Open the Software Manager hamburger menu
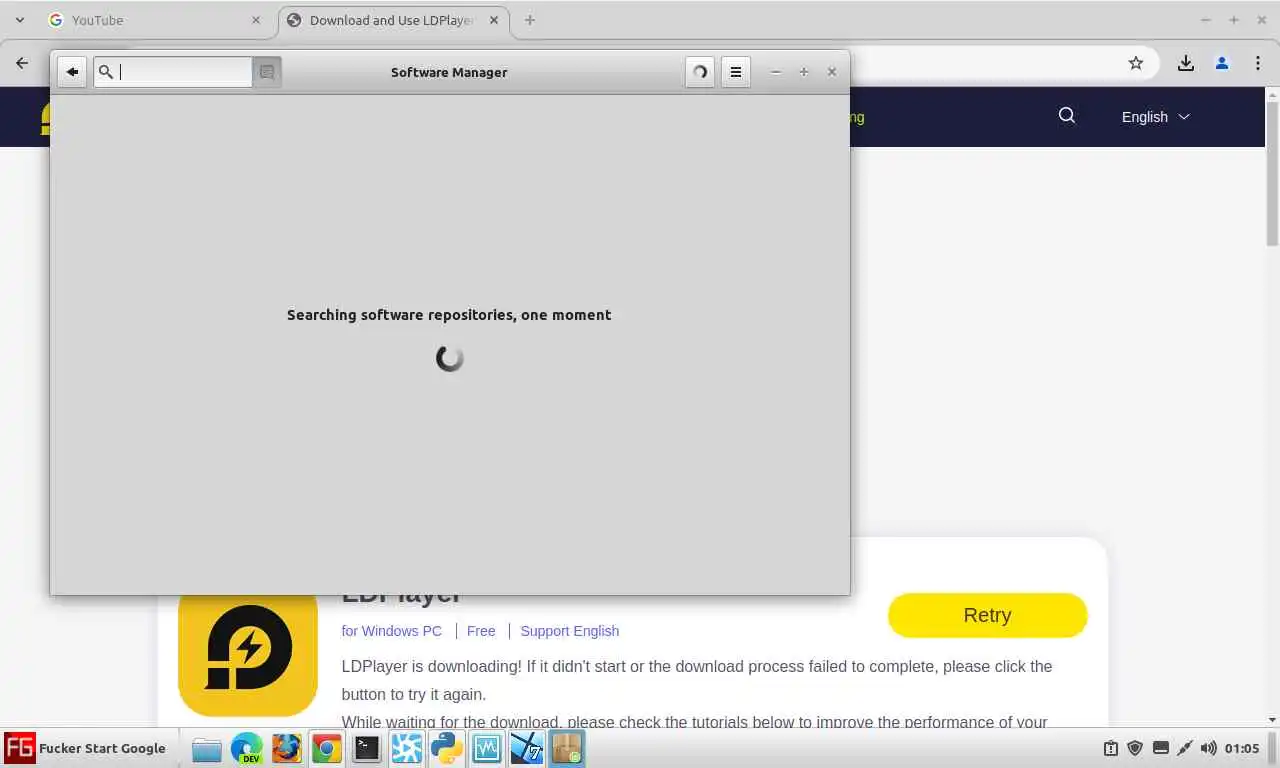Screen dimensions: 1280x768 [735, 72]
